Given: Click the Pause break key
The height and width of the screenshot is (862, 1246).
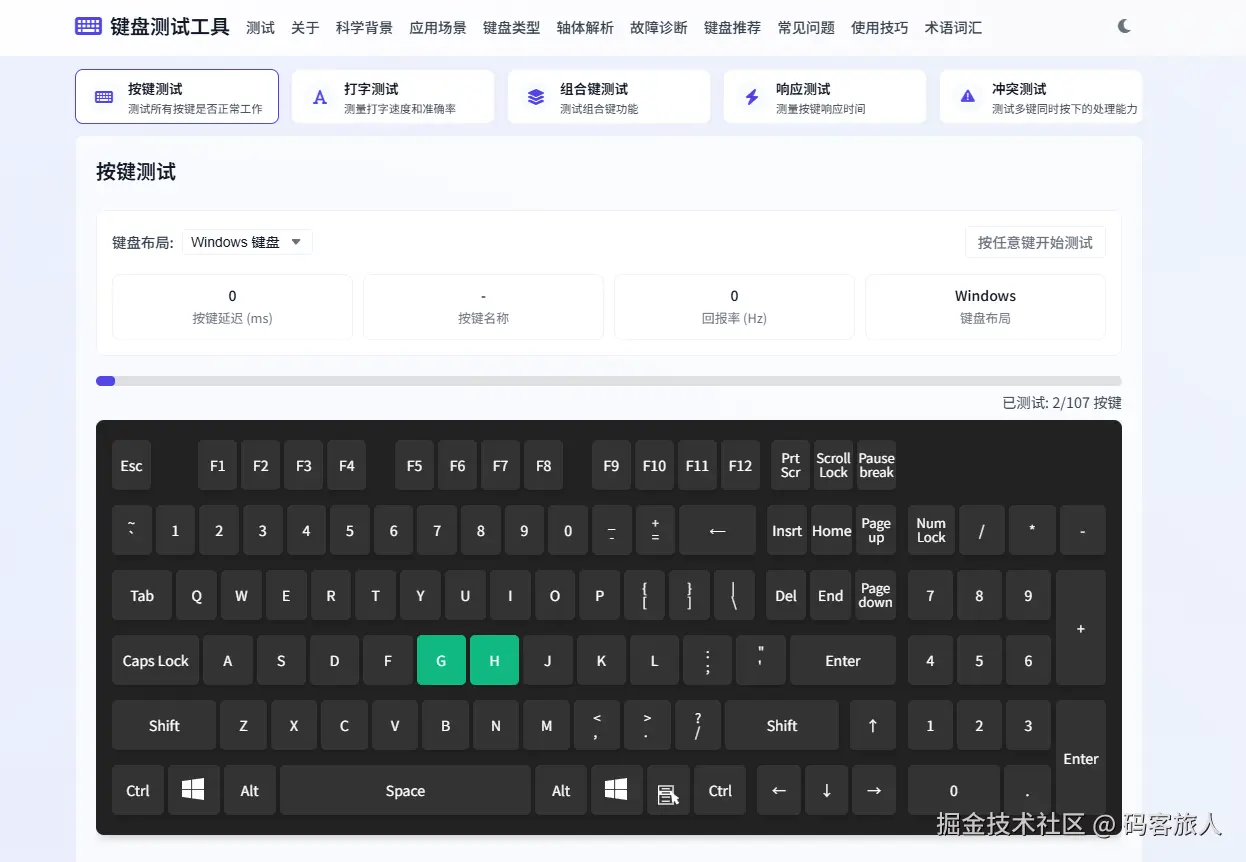Looking at the screenshot, I should point(876,465).
